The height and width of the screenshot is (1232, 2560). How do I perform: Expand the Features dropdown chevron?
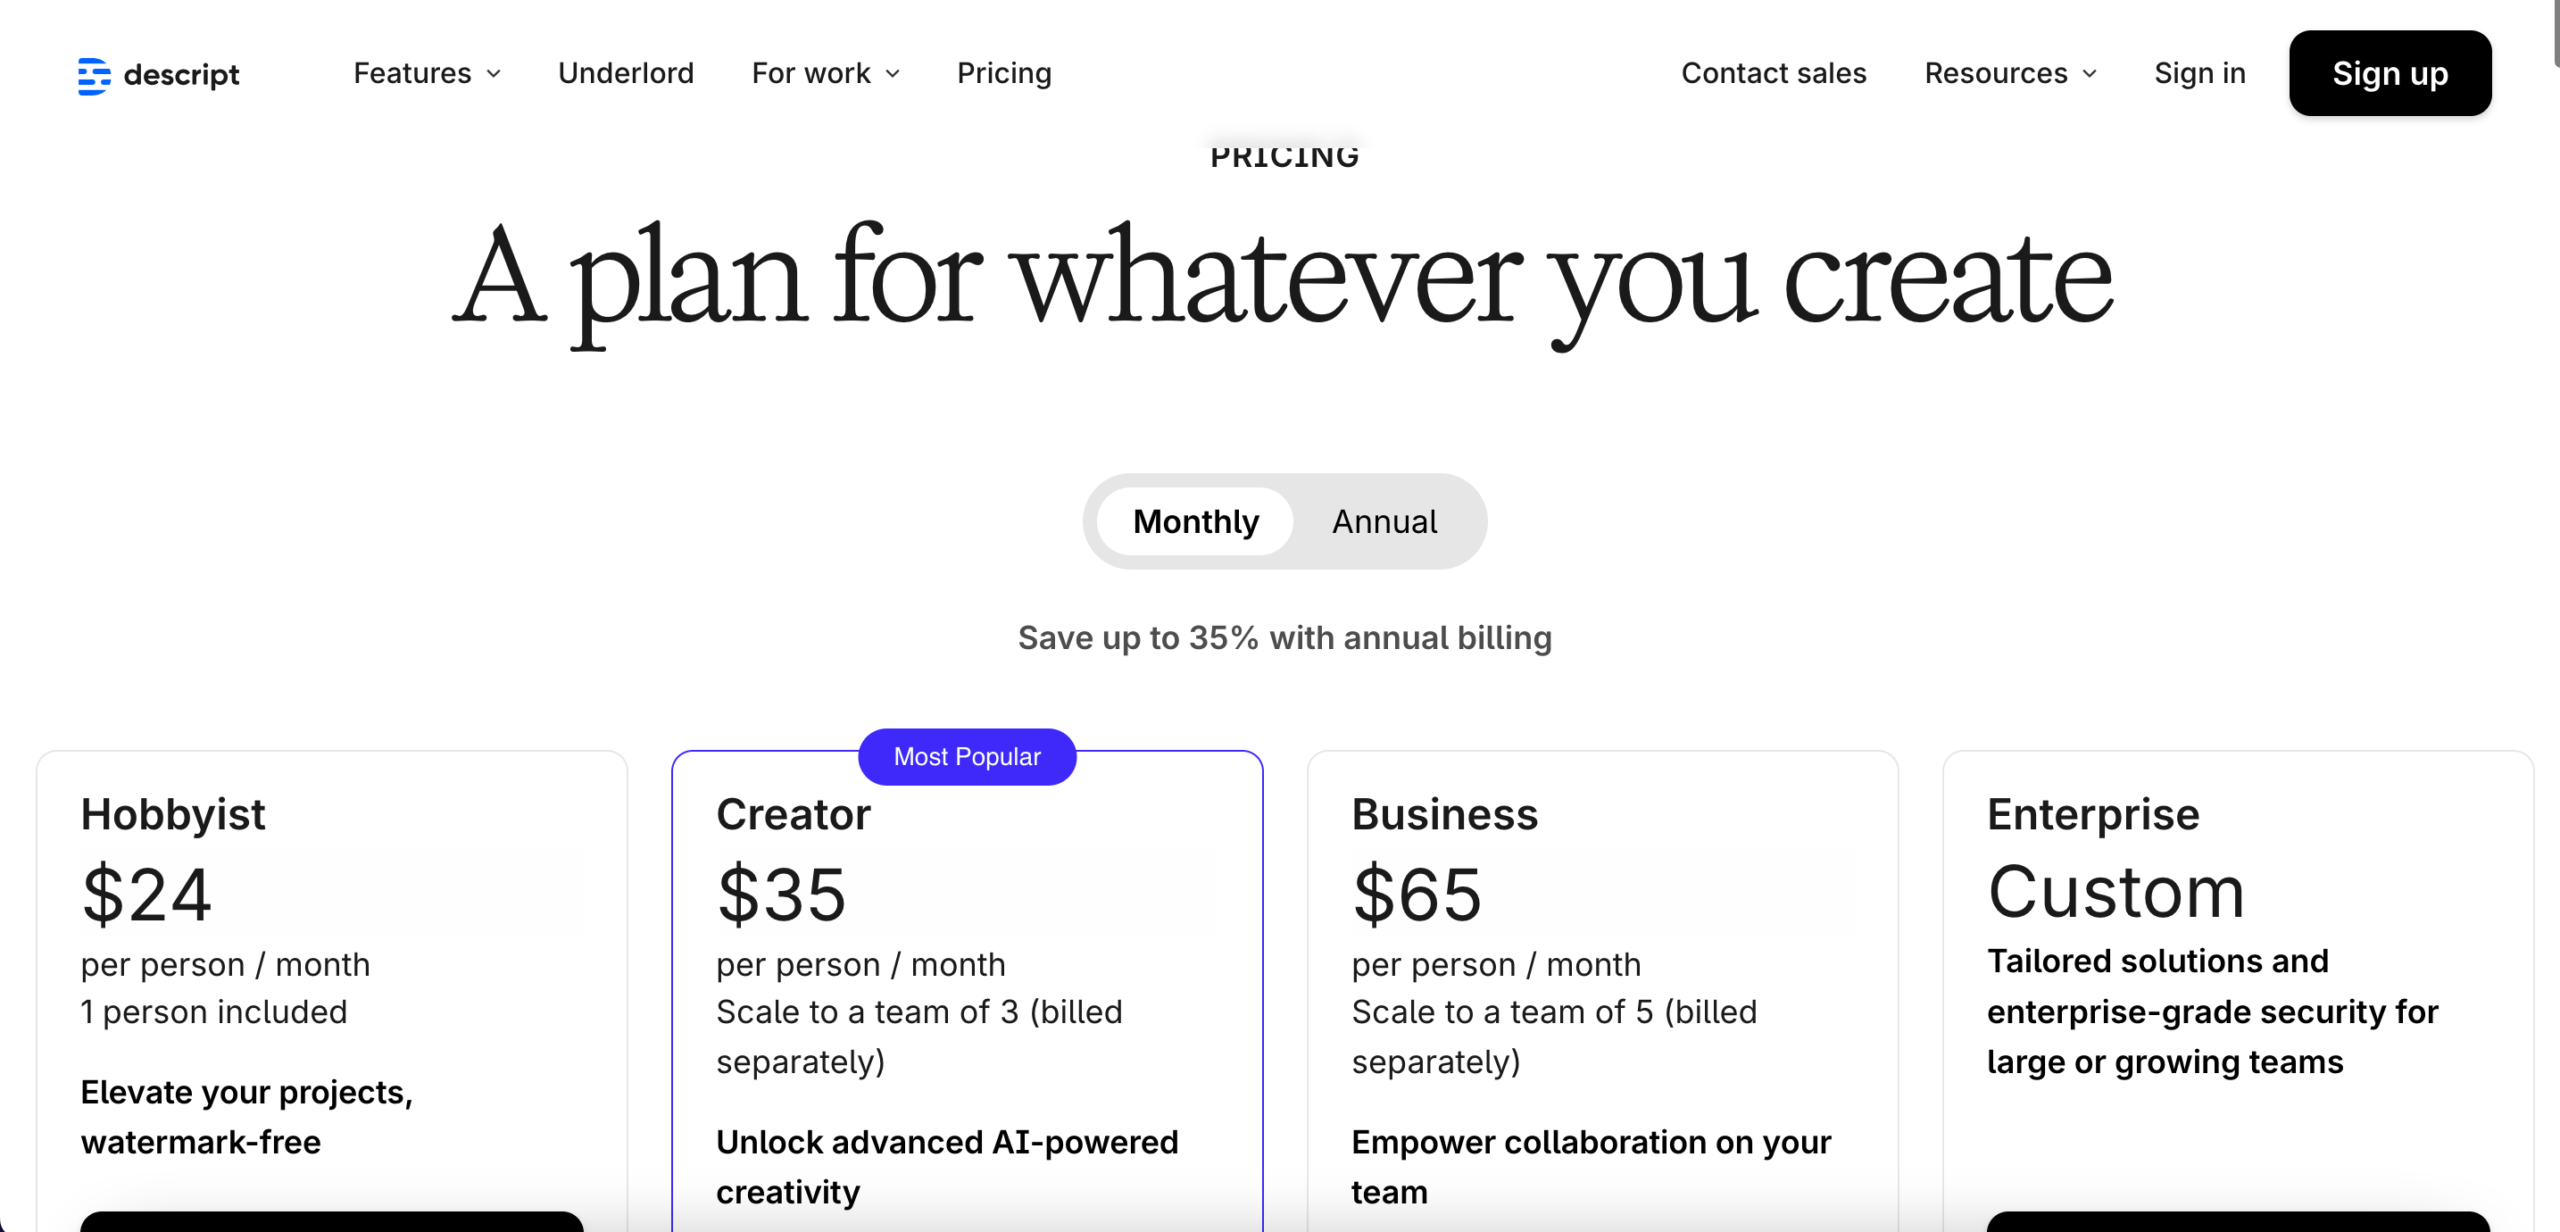pyautogui.click(x=494, y=74)
